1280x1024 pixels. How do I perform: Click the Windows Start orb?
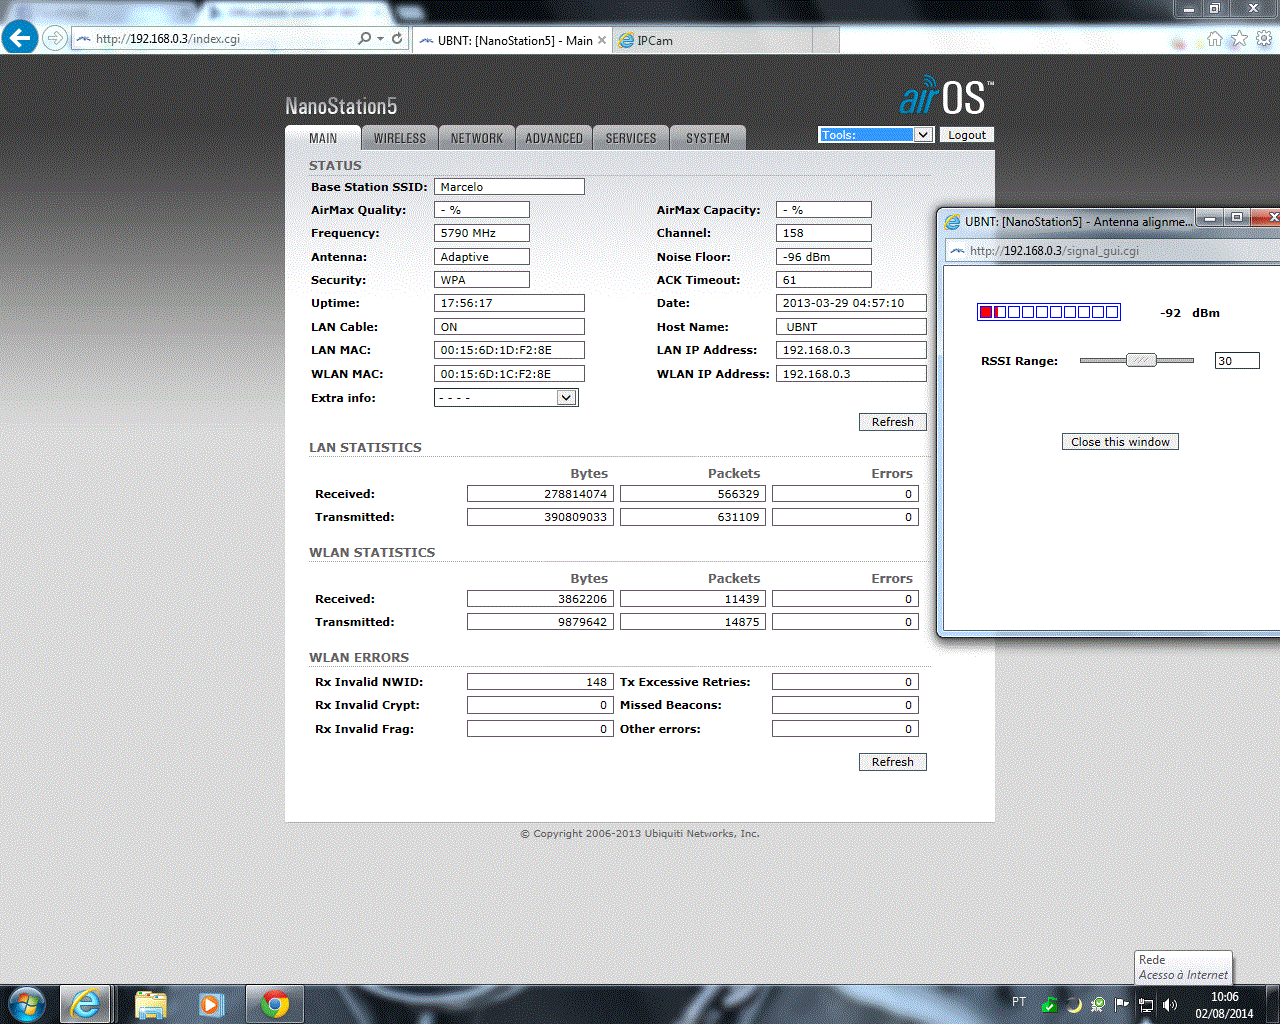[27, 1003]
